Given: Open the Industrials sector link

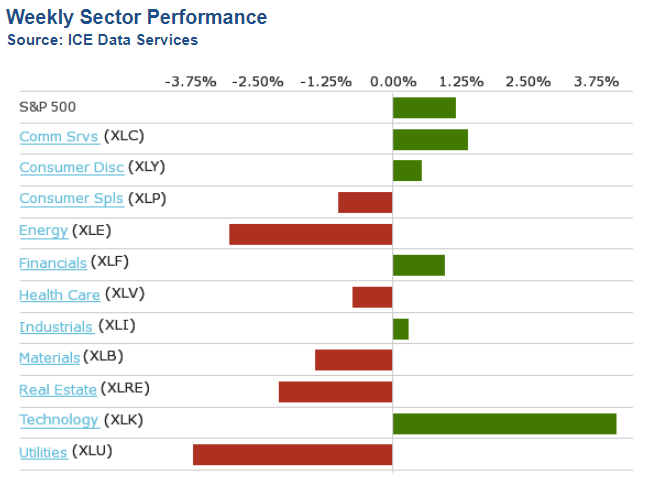Looking at the screenshot, I should 56,327.
